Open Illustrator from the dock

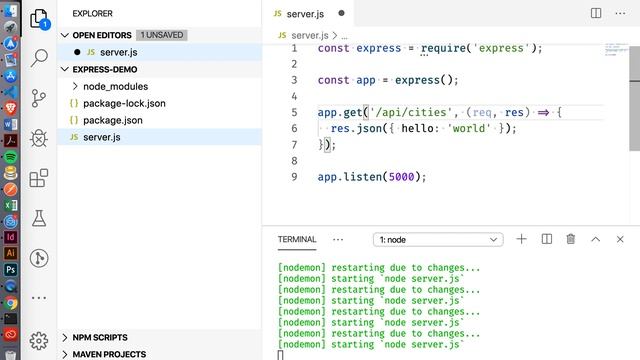[11, 253]
